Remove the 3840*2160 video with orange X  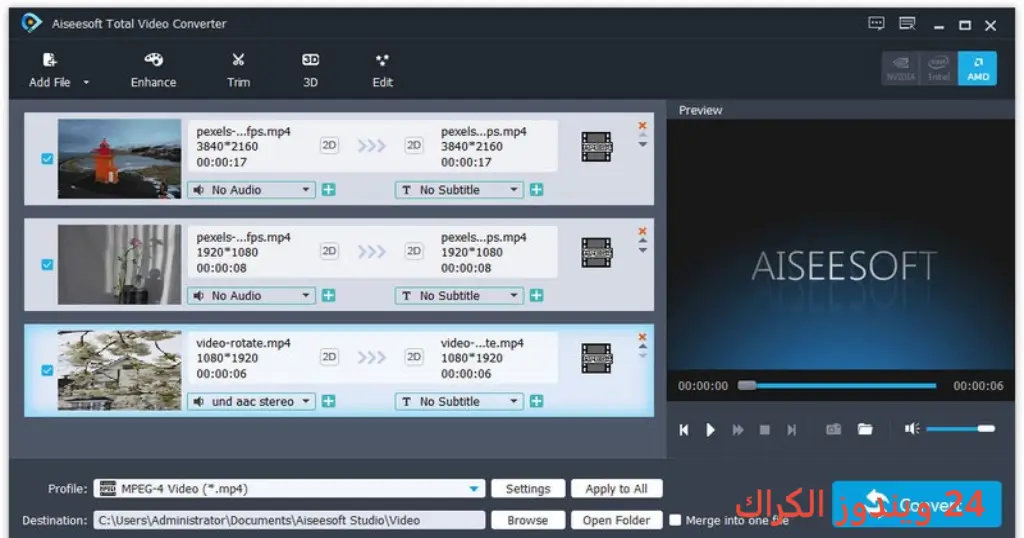642,125
